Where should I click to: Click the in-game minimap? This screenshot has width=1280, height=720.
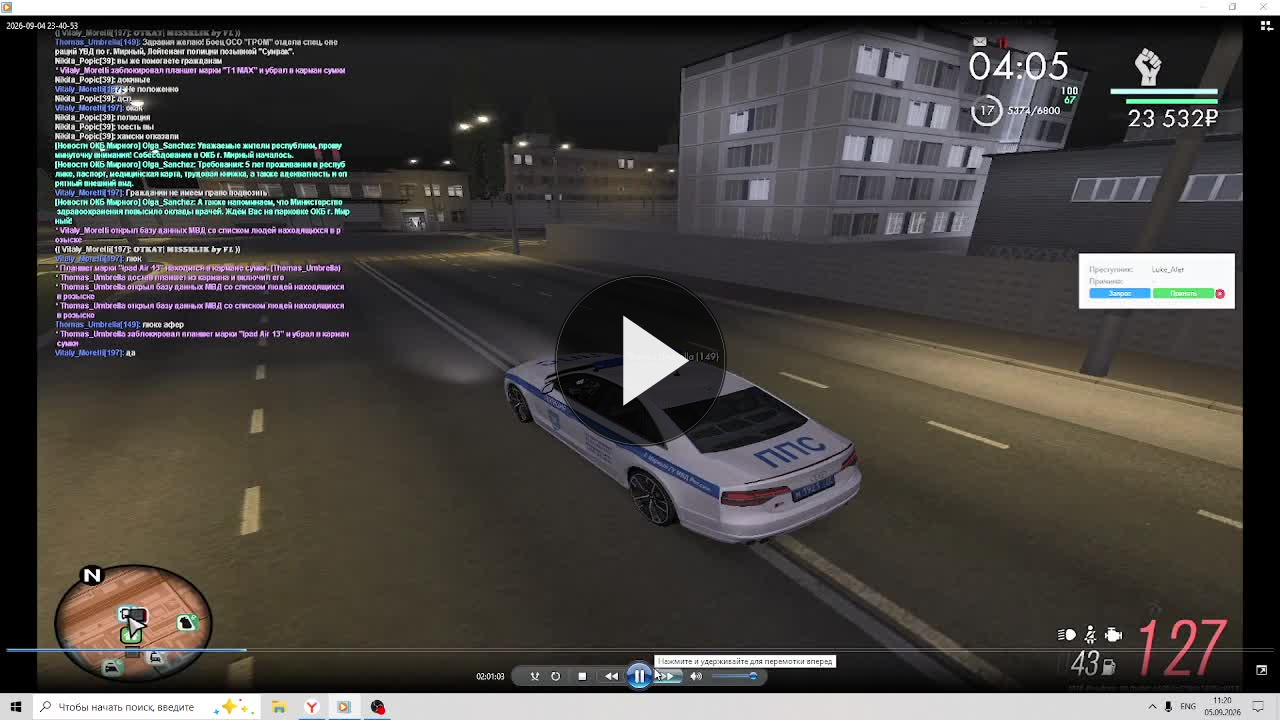133,624
